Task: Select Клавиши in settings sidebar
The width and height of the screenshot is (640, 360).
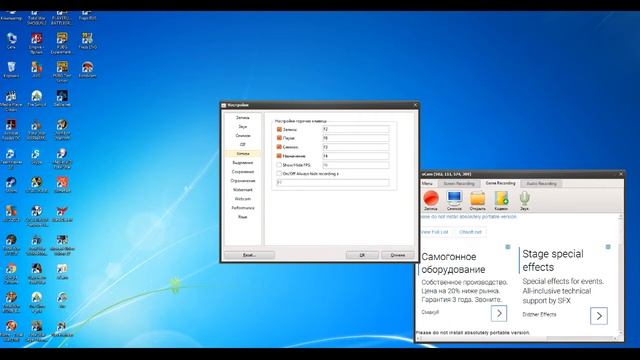Action: 242,153
